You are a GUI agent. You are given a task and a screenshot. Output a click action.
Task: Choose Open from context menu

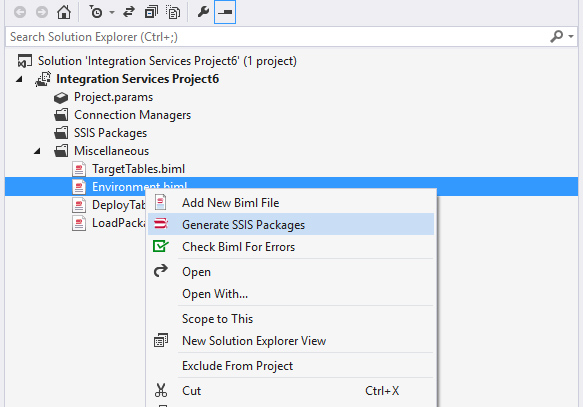coord(291,271)
